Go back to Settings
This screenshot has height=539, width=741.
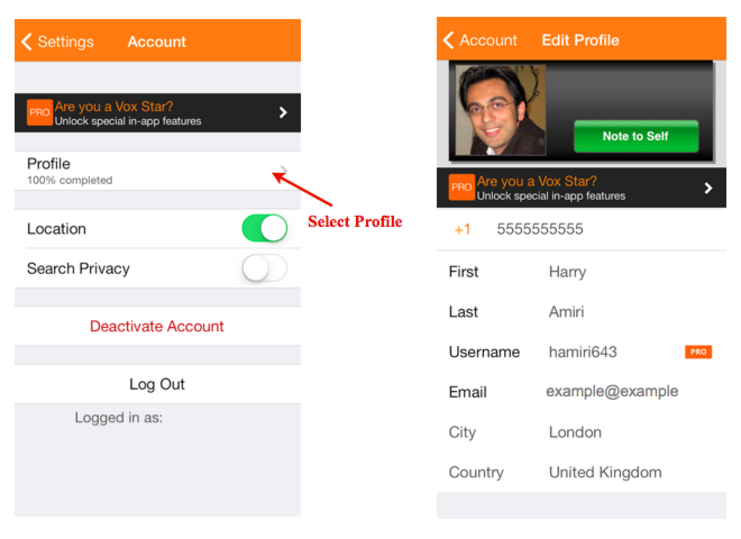pyautogui.click(x=57, y=42)
